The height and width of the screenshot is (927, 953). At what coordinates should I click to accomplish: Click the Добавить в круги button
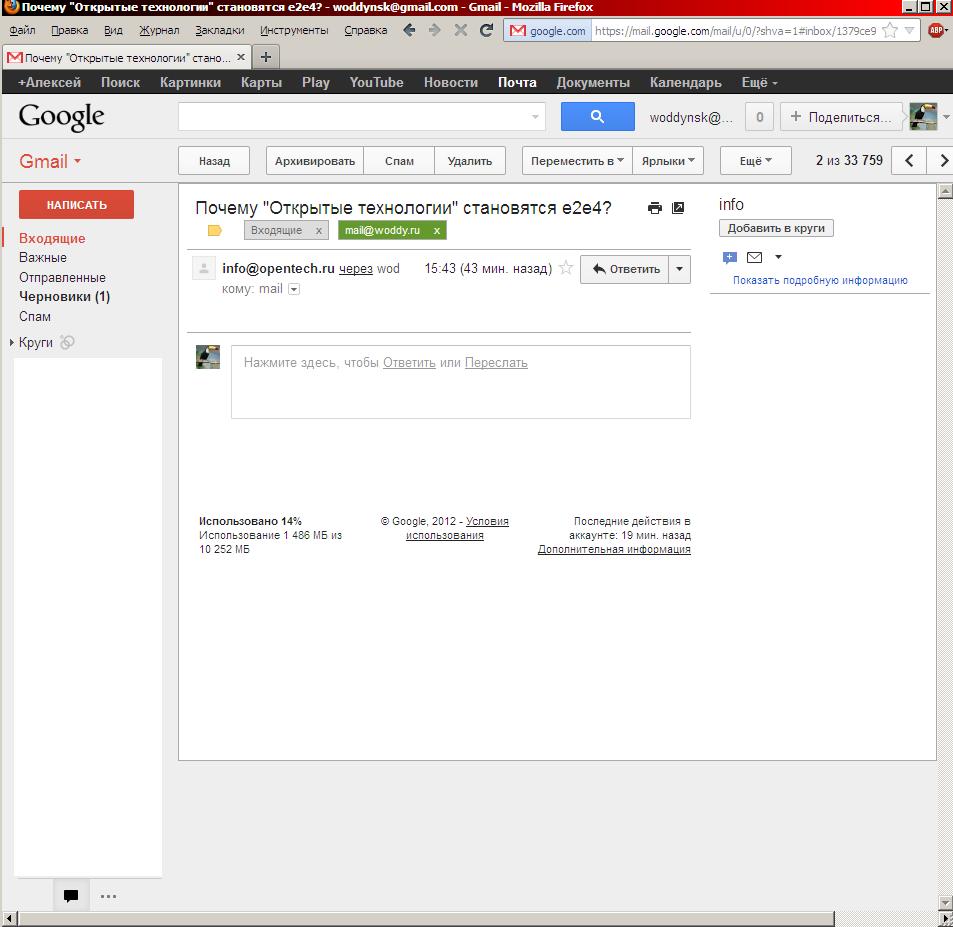coord(776,228)
